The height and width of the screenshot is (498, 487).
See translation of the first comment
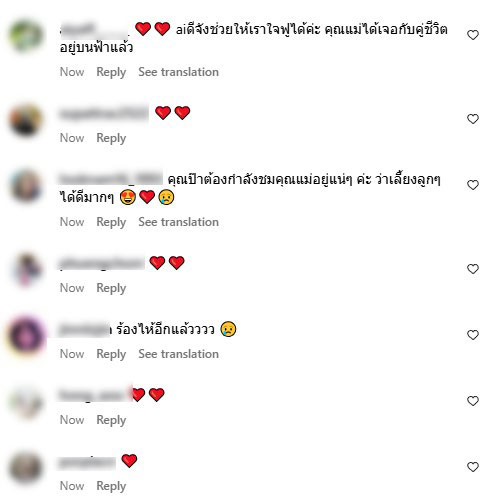point(178,72)
